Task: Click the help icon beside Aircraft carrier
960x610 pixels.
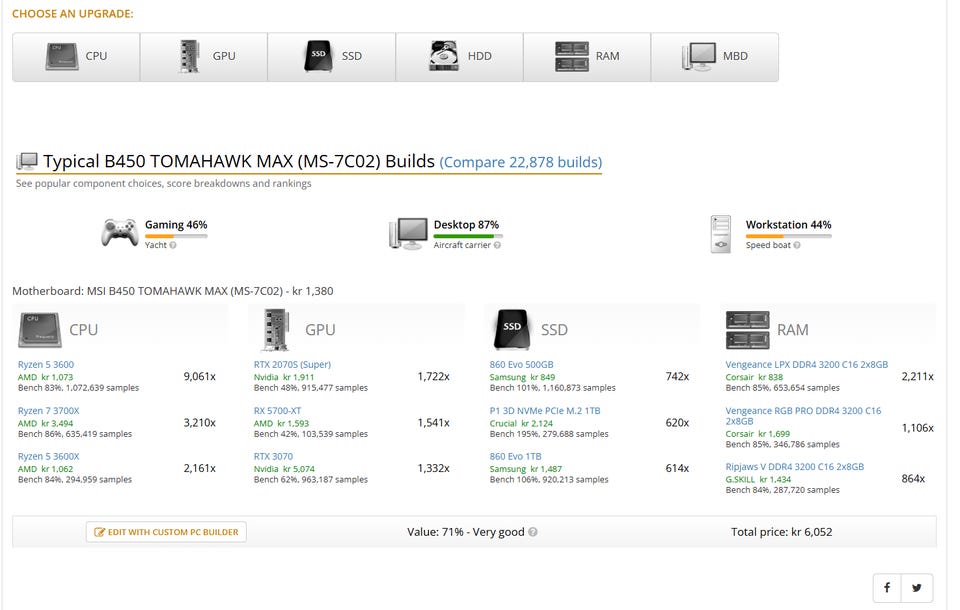Action: 497,245
